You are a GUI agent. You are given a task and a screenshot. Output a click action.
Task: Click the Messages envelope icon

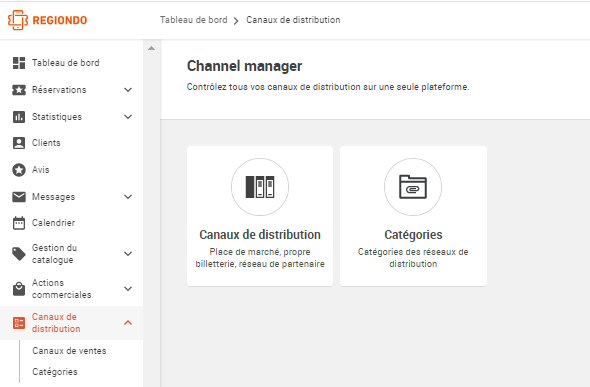19,197
